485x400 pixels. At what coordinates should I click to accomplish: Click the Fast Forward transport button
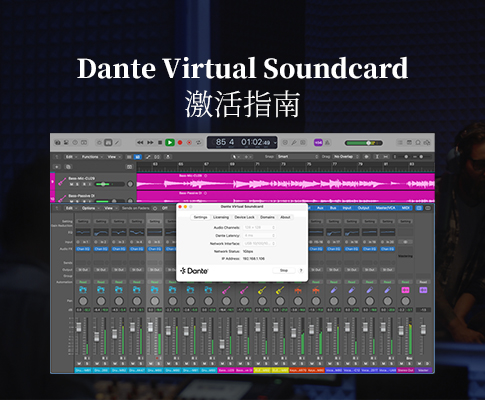pyautogui.click(x=150, y=142)
